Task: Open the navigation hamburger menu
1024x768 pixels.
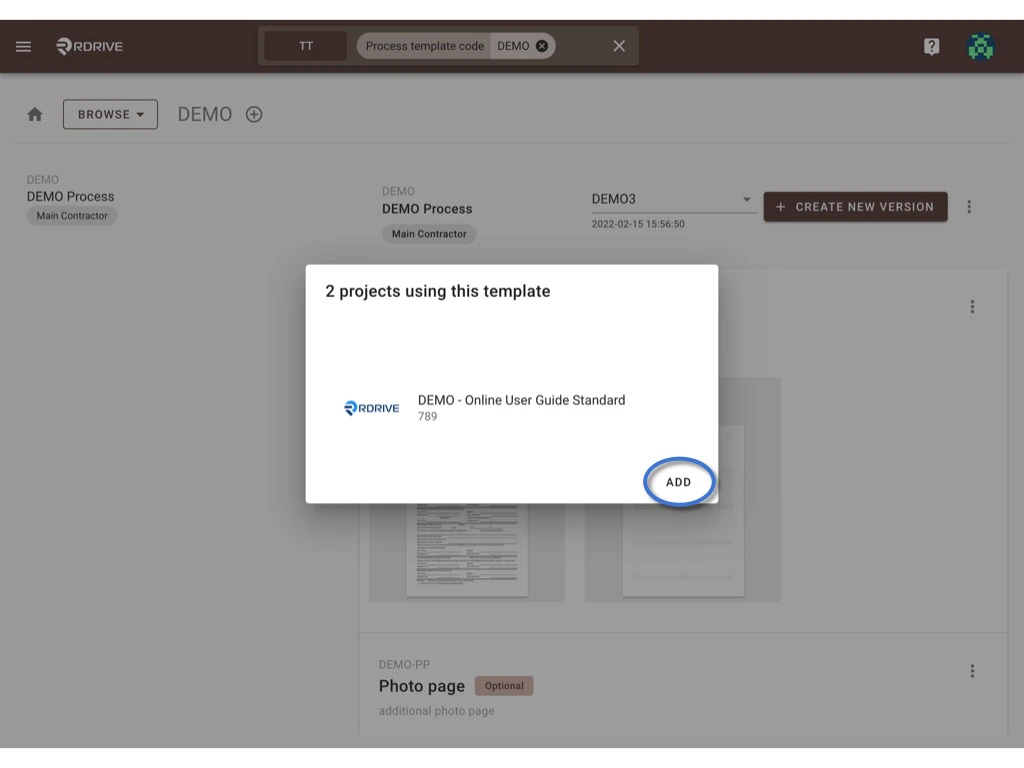Action: click(x=23, y=45)
